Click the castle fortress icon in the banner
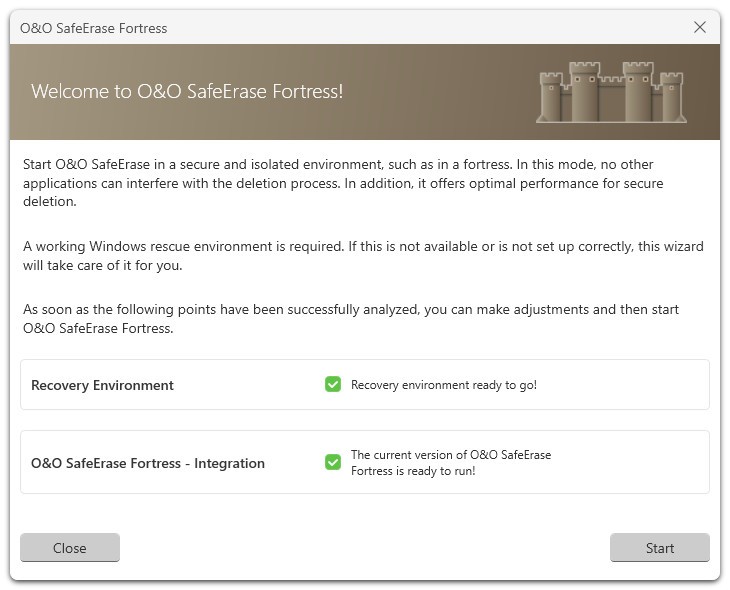Image resolution: width=730 pixels, height=590 pixels. click(x=611, y=92)
